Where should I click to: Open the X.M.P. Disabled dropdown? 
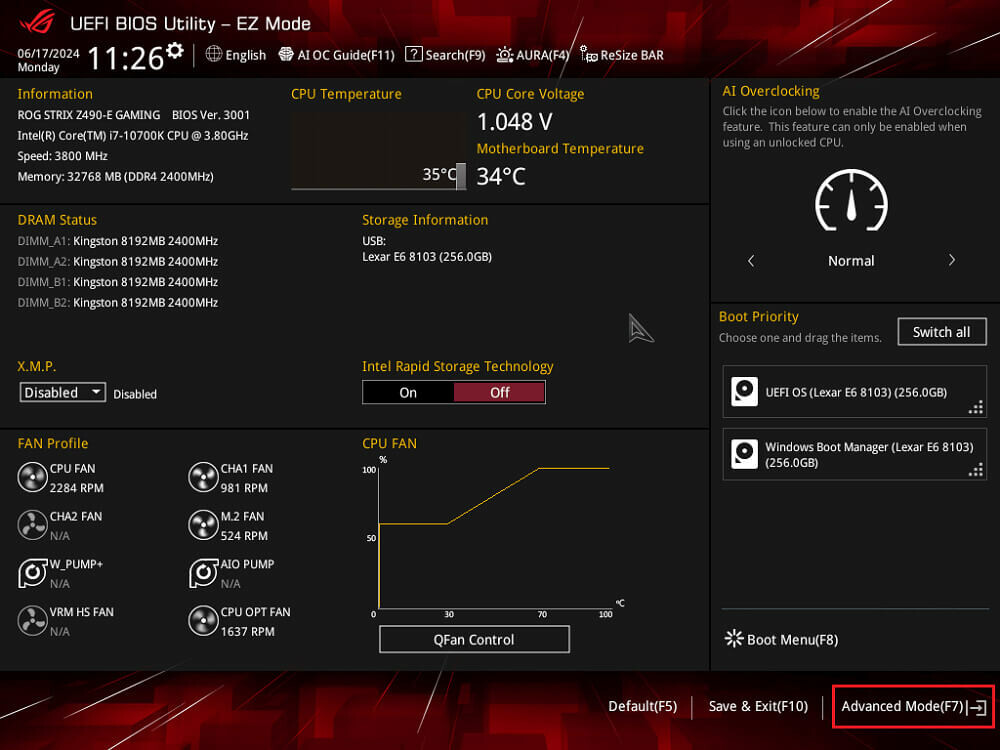pos(62,392)
